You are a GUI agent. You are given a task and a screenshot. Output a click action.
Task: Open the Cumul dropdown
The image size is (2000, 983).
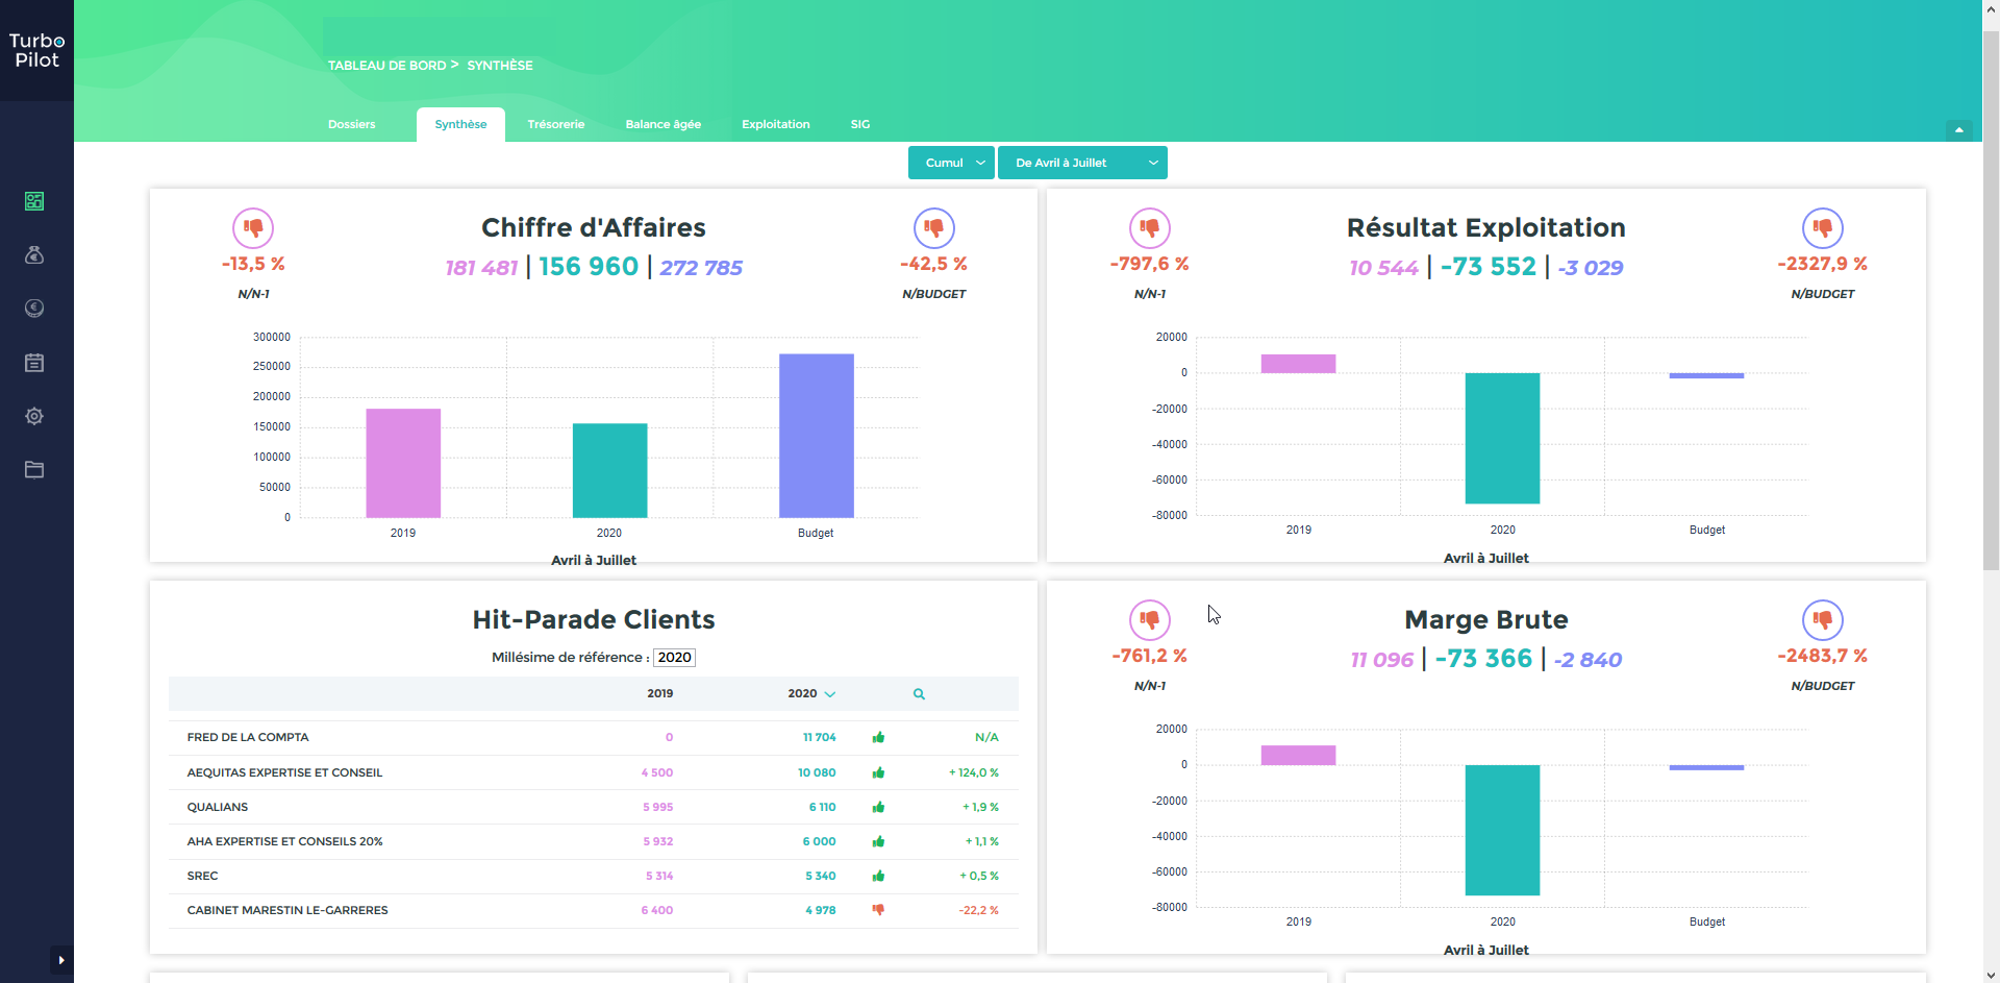951,163
